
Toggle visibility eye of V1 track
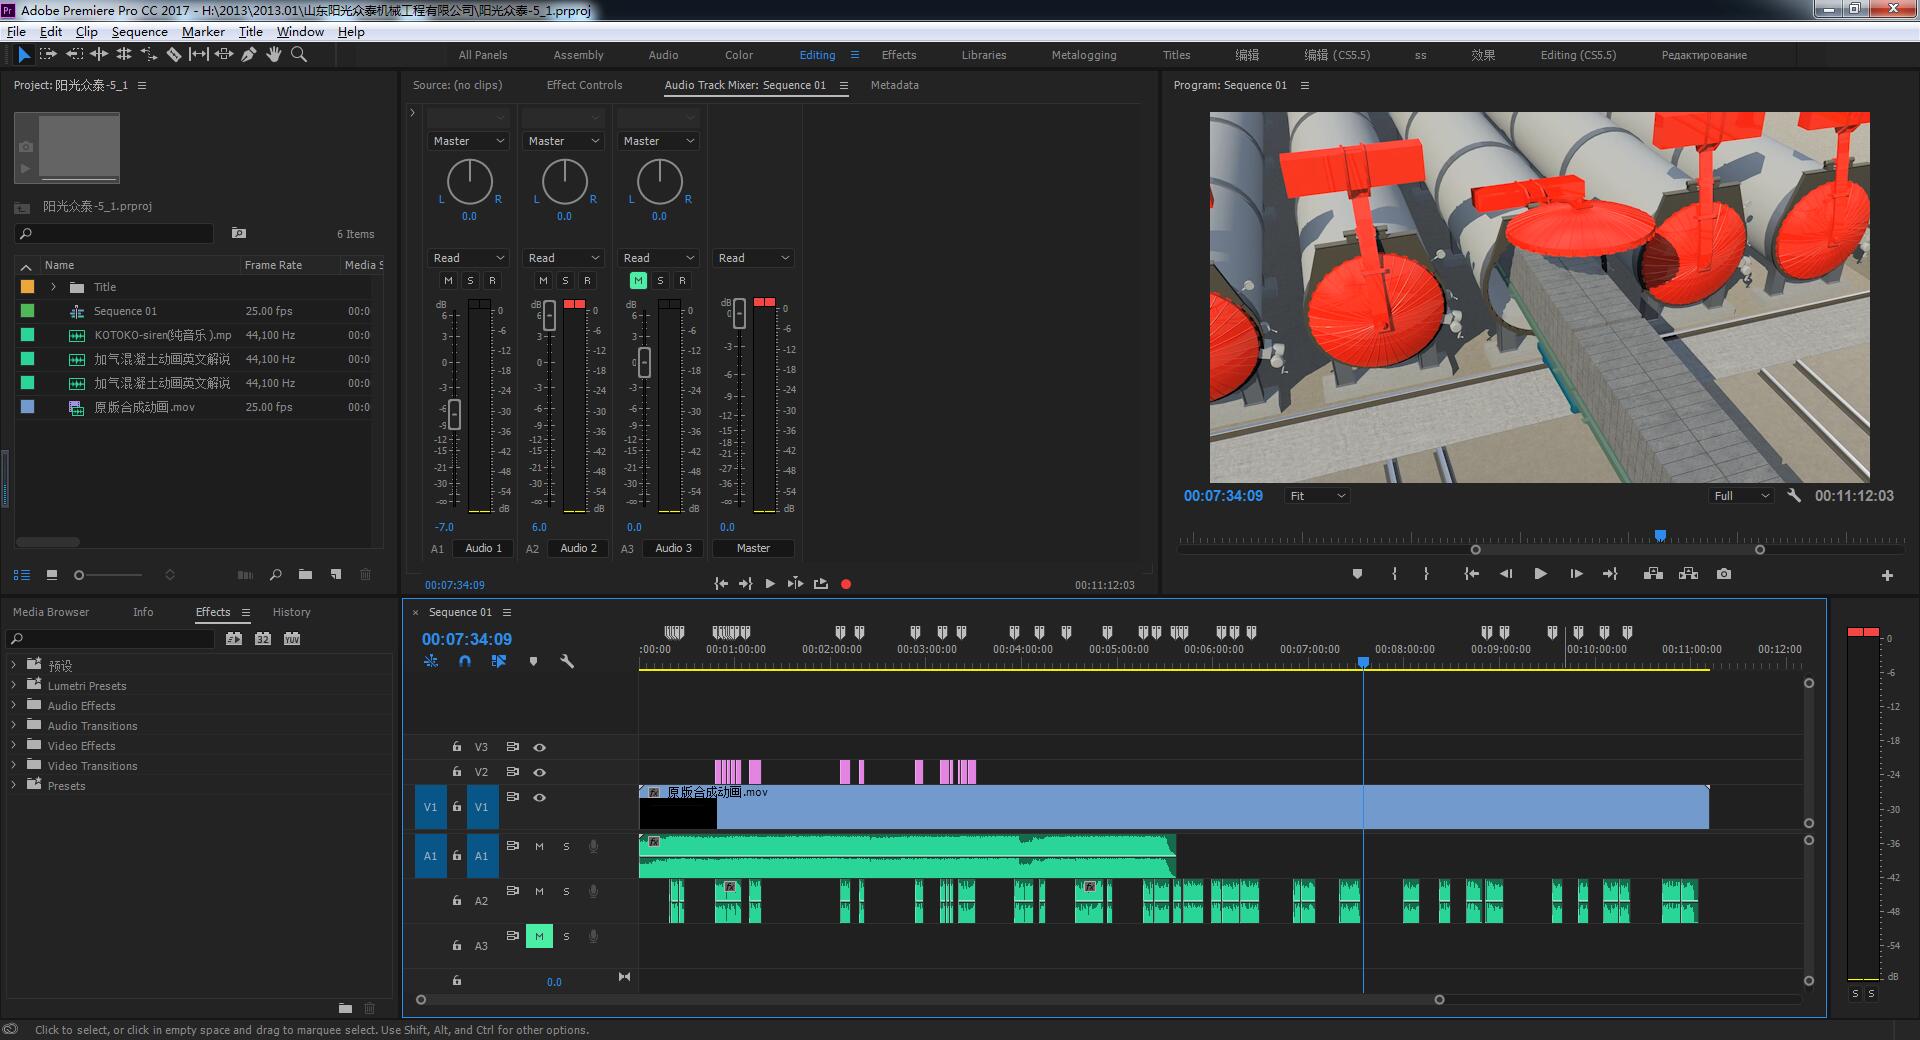[x=539, y=797]
